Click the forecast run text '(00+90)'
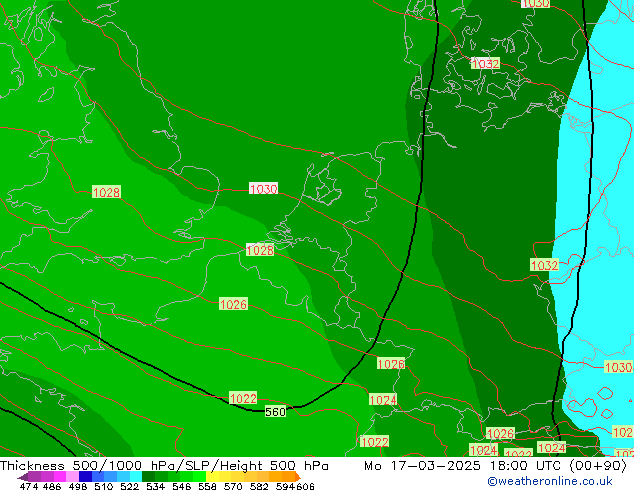 pos(598,466)
